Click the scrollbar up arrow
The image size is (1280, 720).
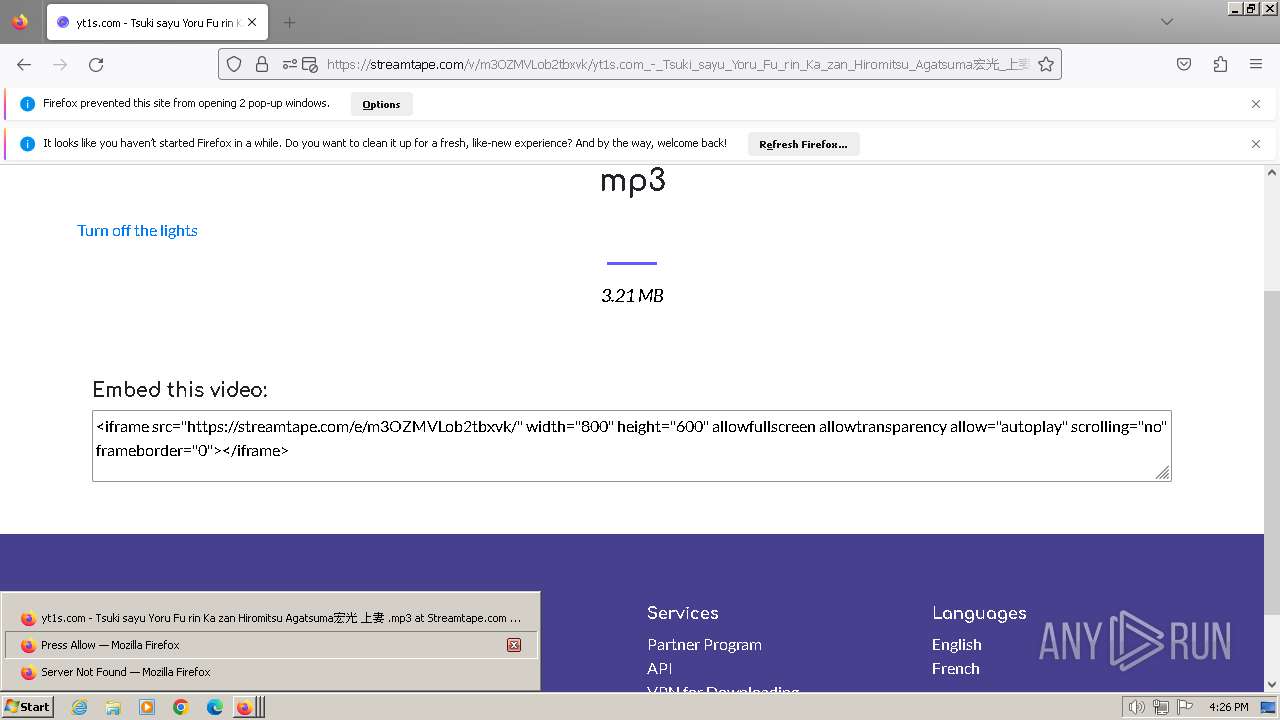coord(1272,173)
